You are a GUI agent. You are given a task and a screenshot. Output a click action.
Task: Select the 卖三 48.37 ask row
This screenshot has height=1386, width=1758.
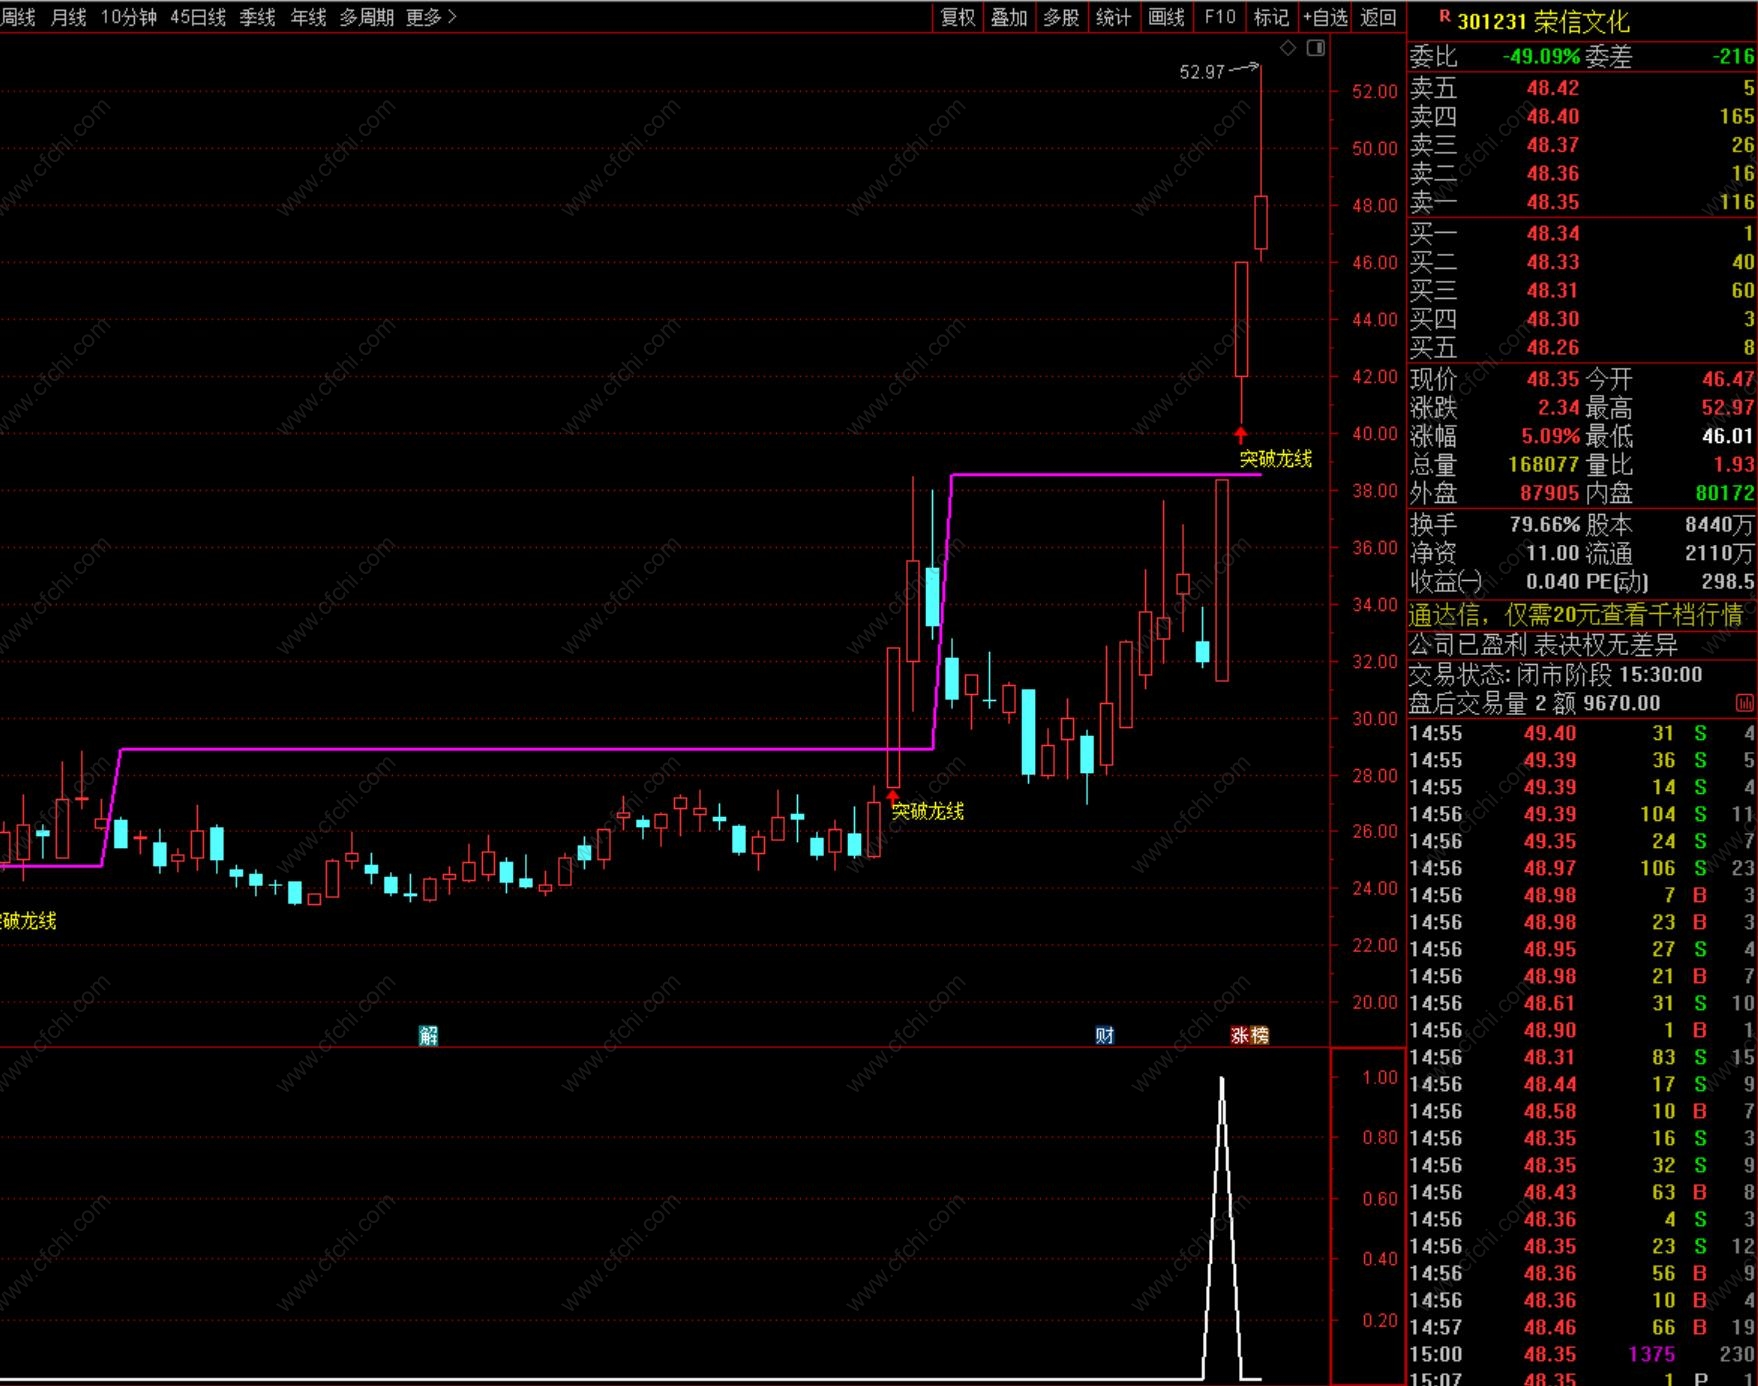pos(1581,145)
